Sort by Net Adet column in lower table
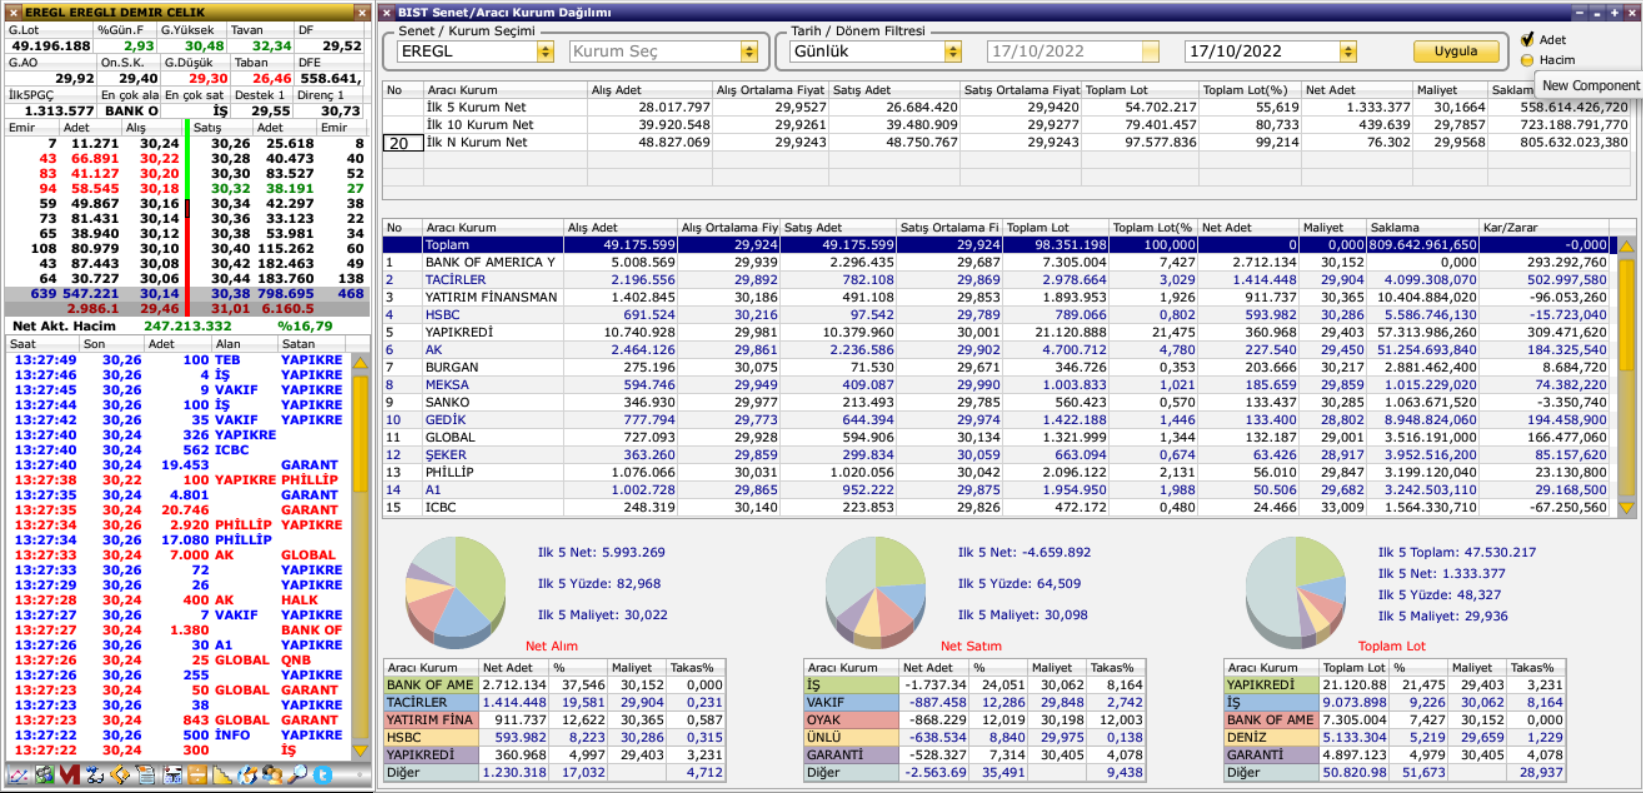1643x793 pixels. [x=1247, y=227]
